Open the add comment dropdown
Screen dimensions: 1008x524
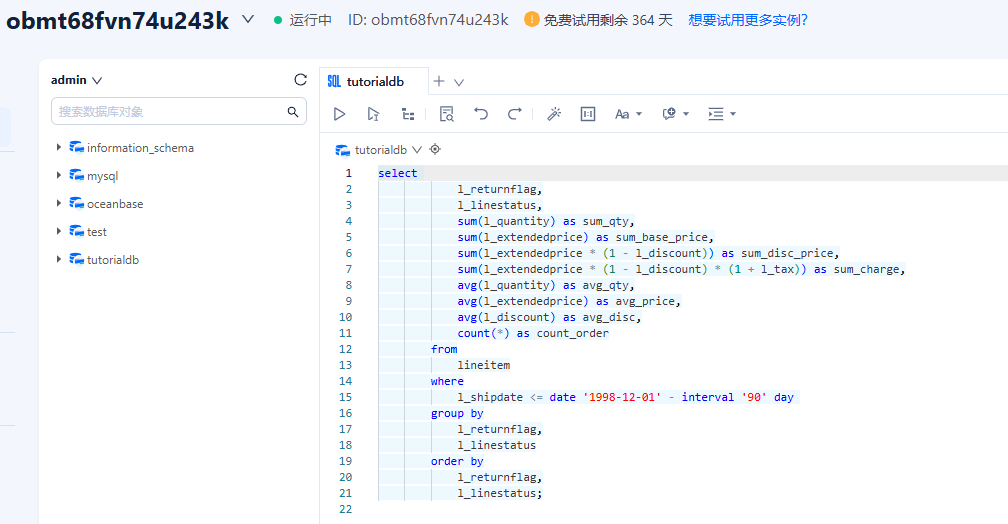675,114
